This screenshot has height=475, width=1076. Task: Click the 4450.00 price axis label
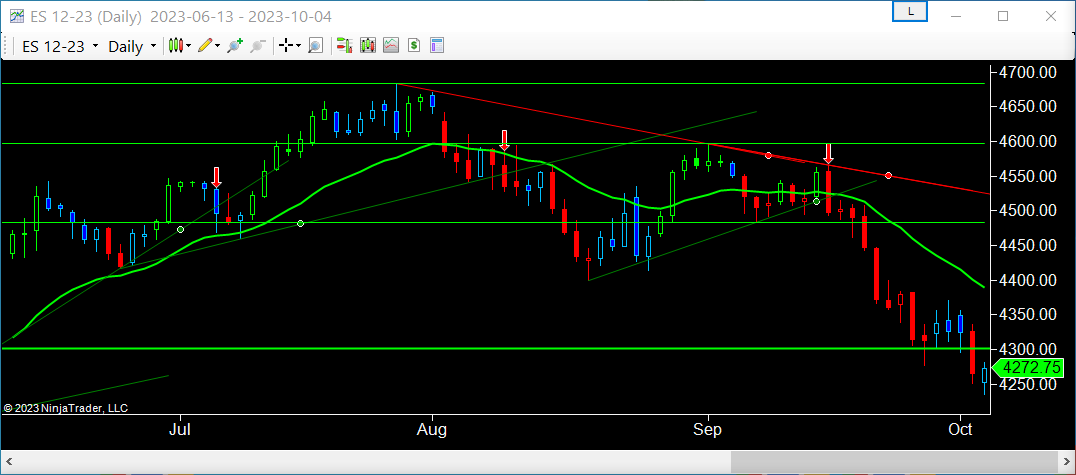(1029, 246)
